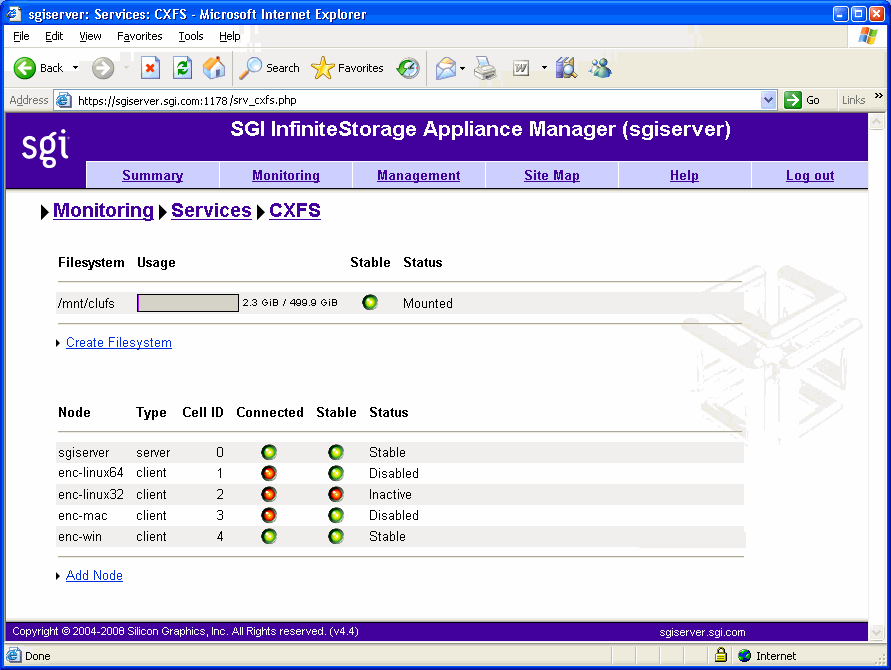Open the Edit menu
The width and height of the screenshot is (891, 670).
(x=54, y=36)
